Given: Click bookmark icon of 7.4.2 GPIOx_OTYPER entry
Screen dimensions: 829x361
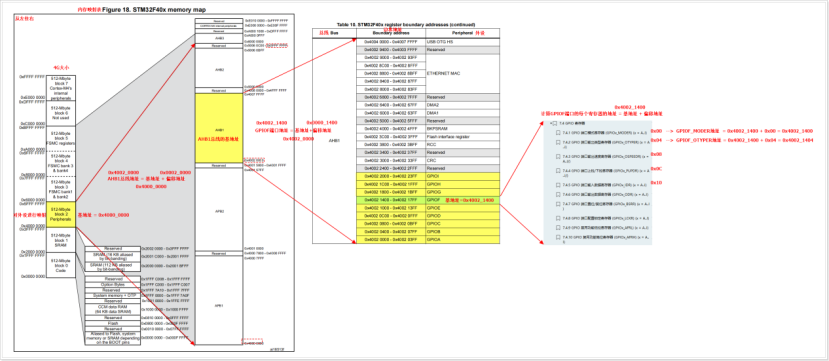Looking at the screenshot, I should point(559,143).
